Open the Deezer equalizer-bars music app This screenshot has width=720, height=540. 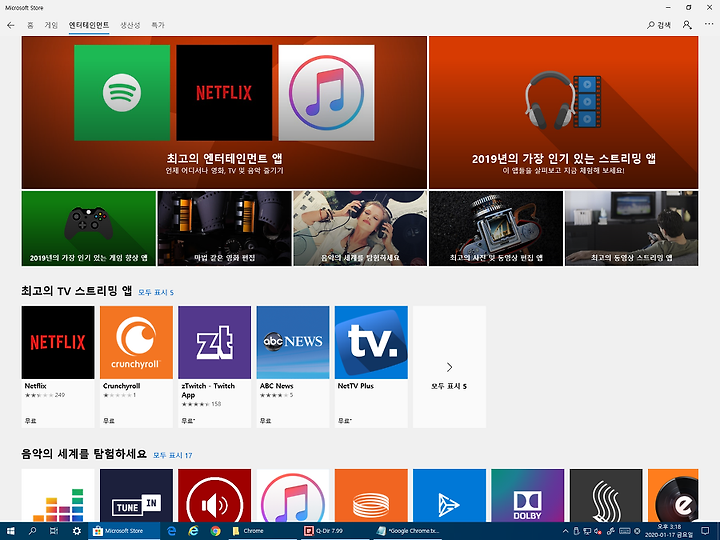[x=58, y=495]
